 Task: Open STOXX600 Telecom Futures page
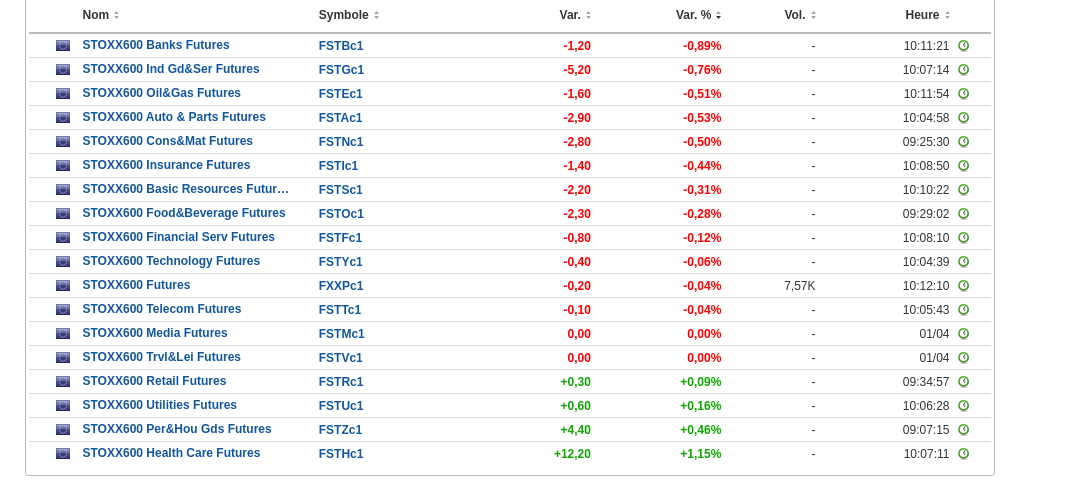(162, 309)
